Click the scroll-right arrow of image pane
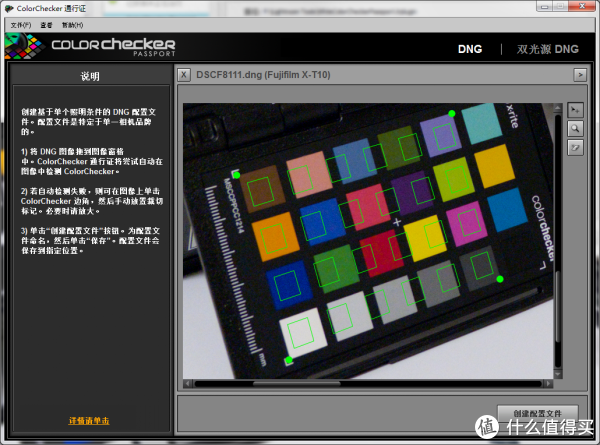This screenshot has width=600, height=445. coord(549,383)
